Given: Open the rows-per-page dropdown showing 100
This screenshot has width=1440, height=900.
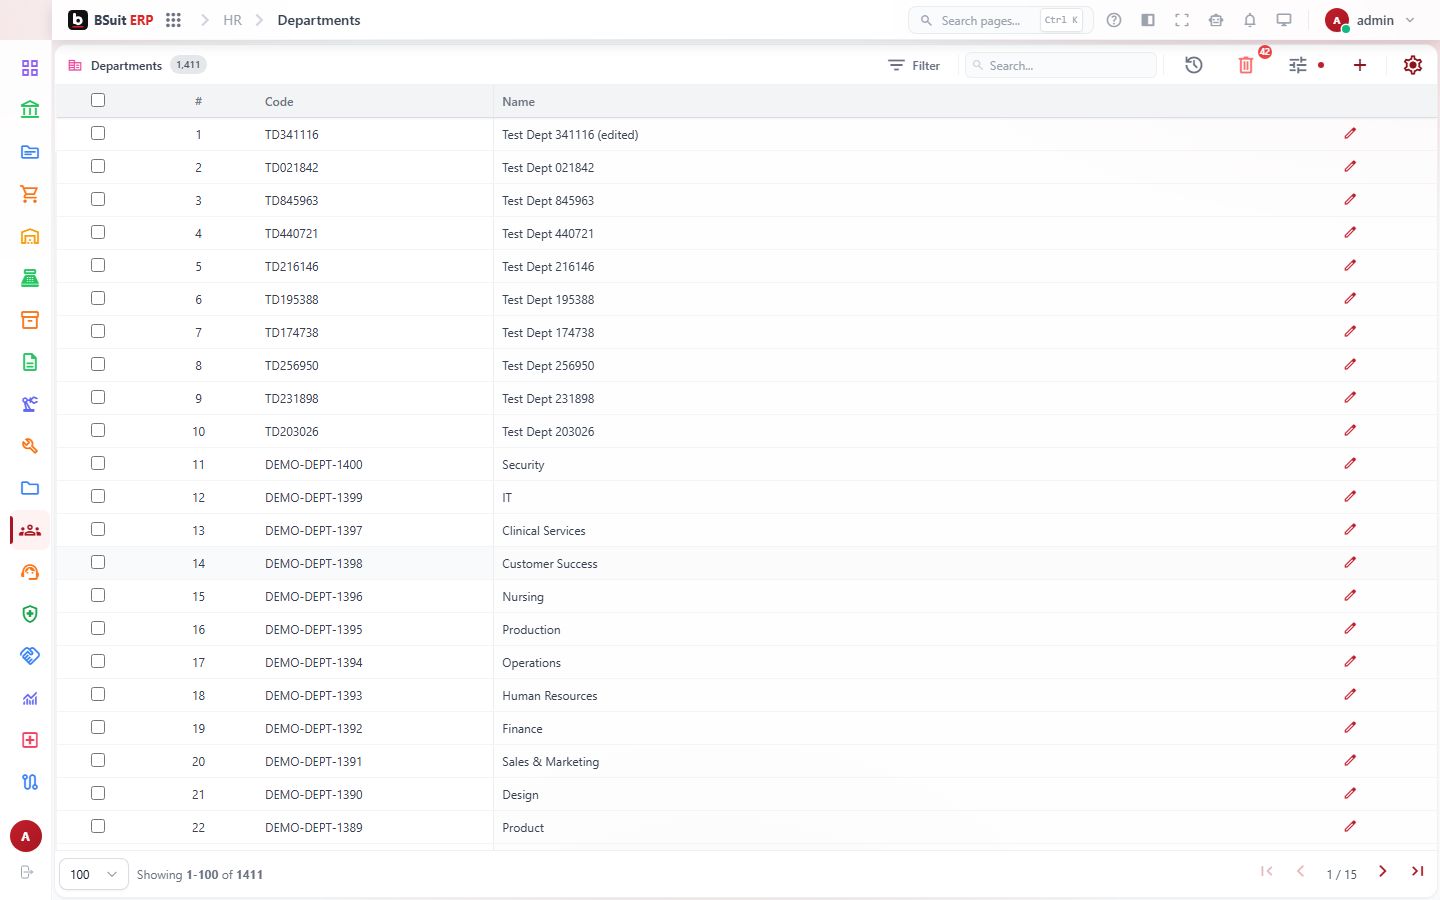Looking at the screenshot, I should click(x=94, y=874).
